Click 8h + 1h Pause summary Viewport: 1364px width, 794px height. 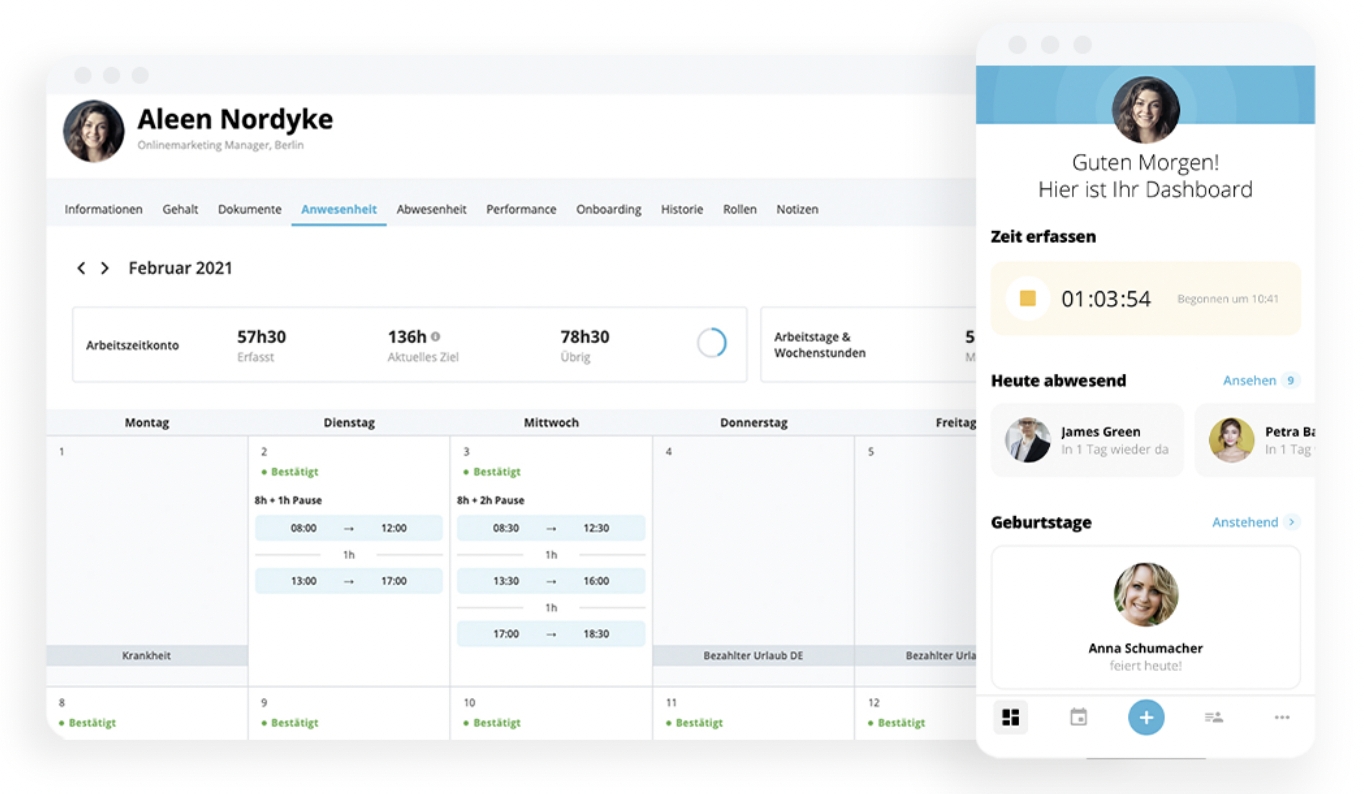pos(288,500)
